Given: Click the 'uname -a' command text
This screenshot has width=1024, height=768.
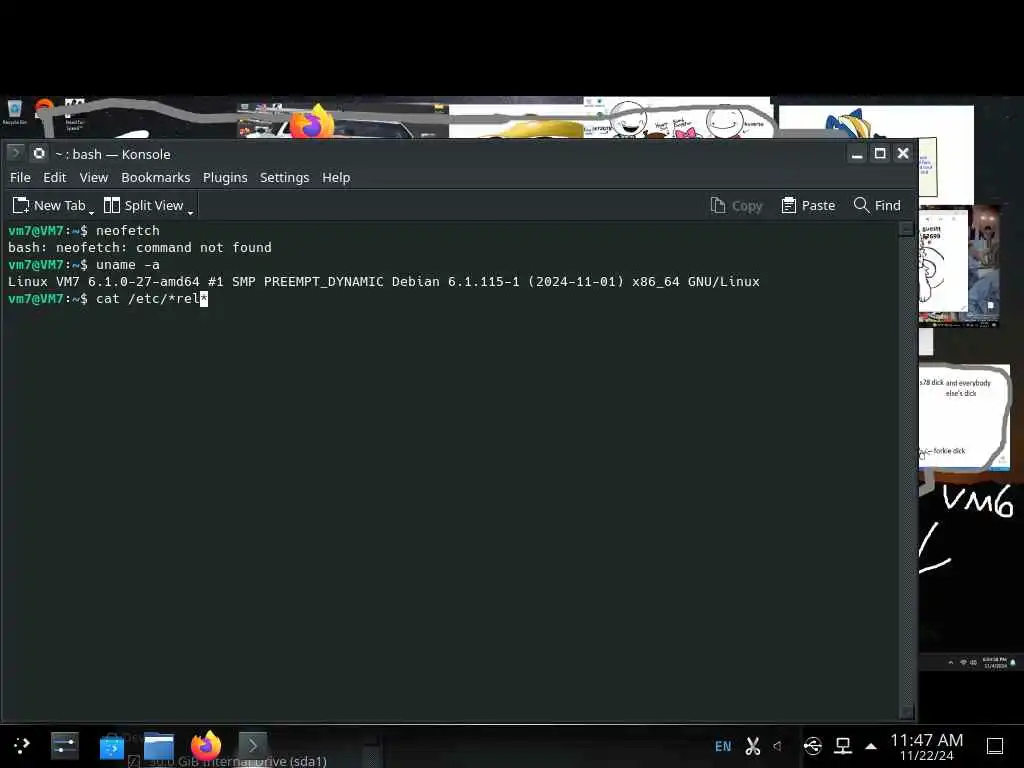Looking at the screenshot, I should click(x=128, y=264).
